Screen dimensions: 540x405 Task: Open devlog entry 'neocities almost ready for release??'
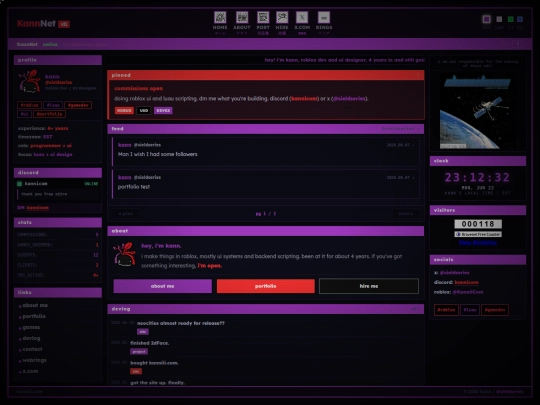click(x=181, y=323)
